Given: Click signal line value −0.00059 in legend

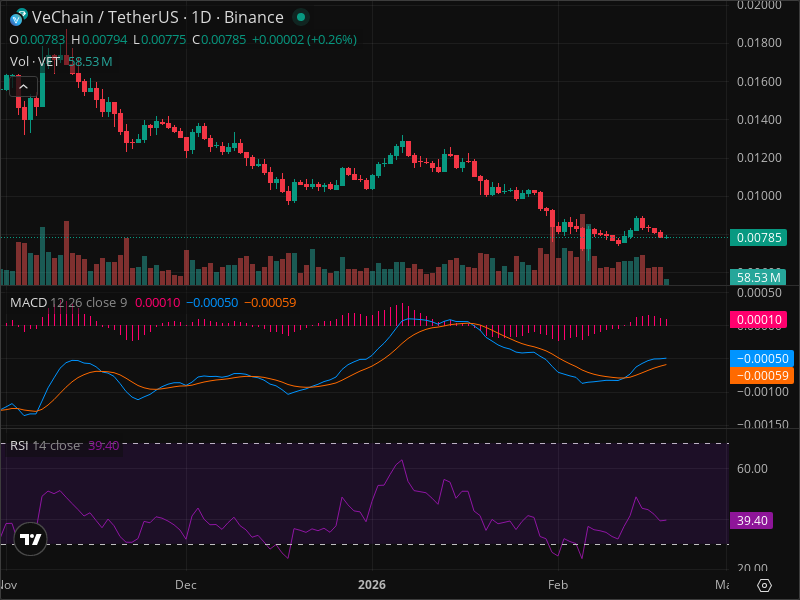Looking at the screenshot, I should point(270,303).
